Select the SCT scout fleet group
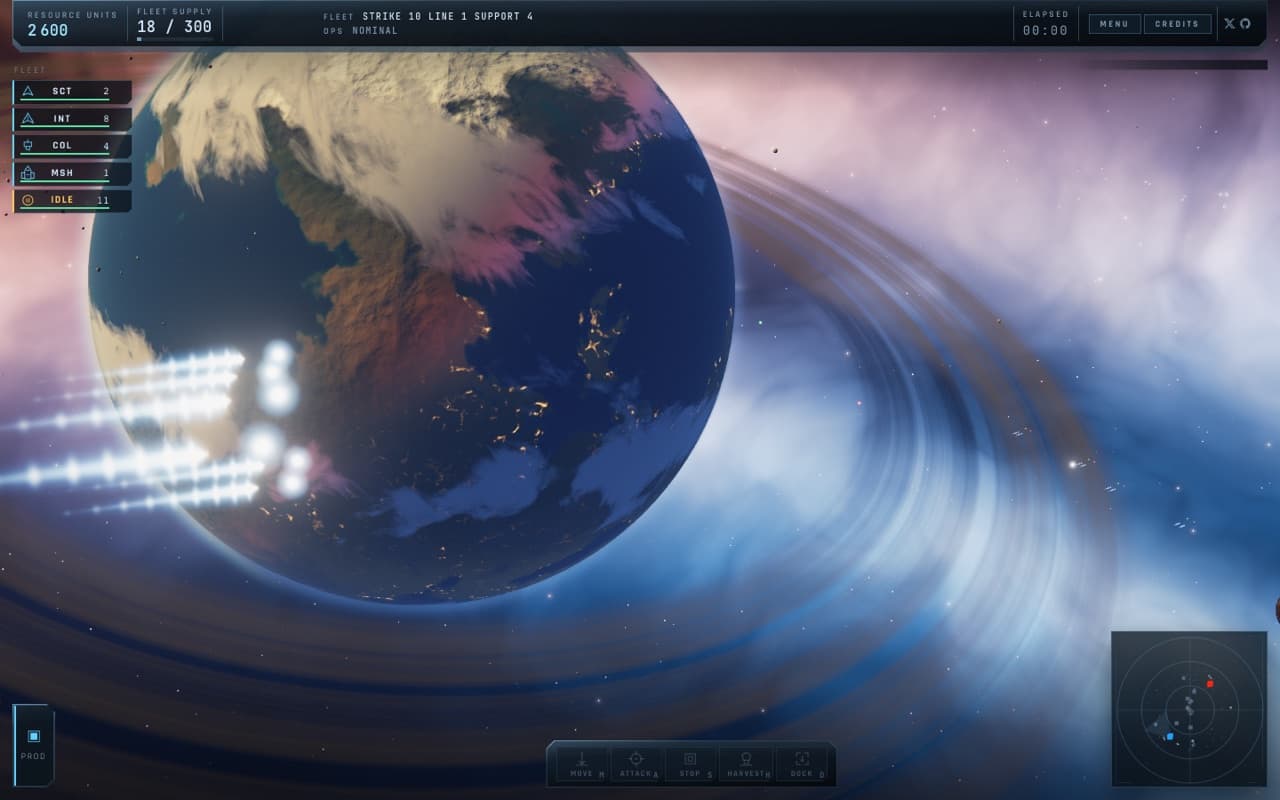The height and width of the screenshot is (800, 1280). pos(72,91)
